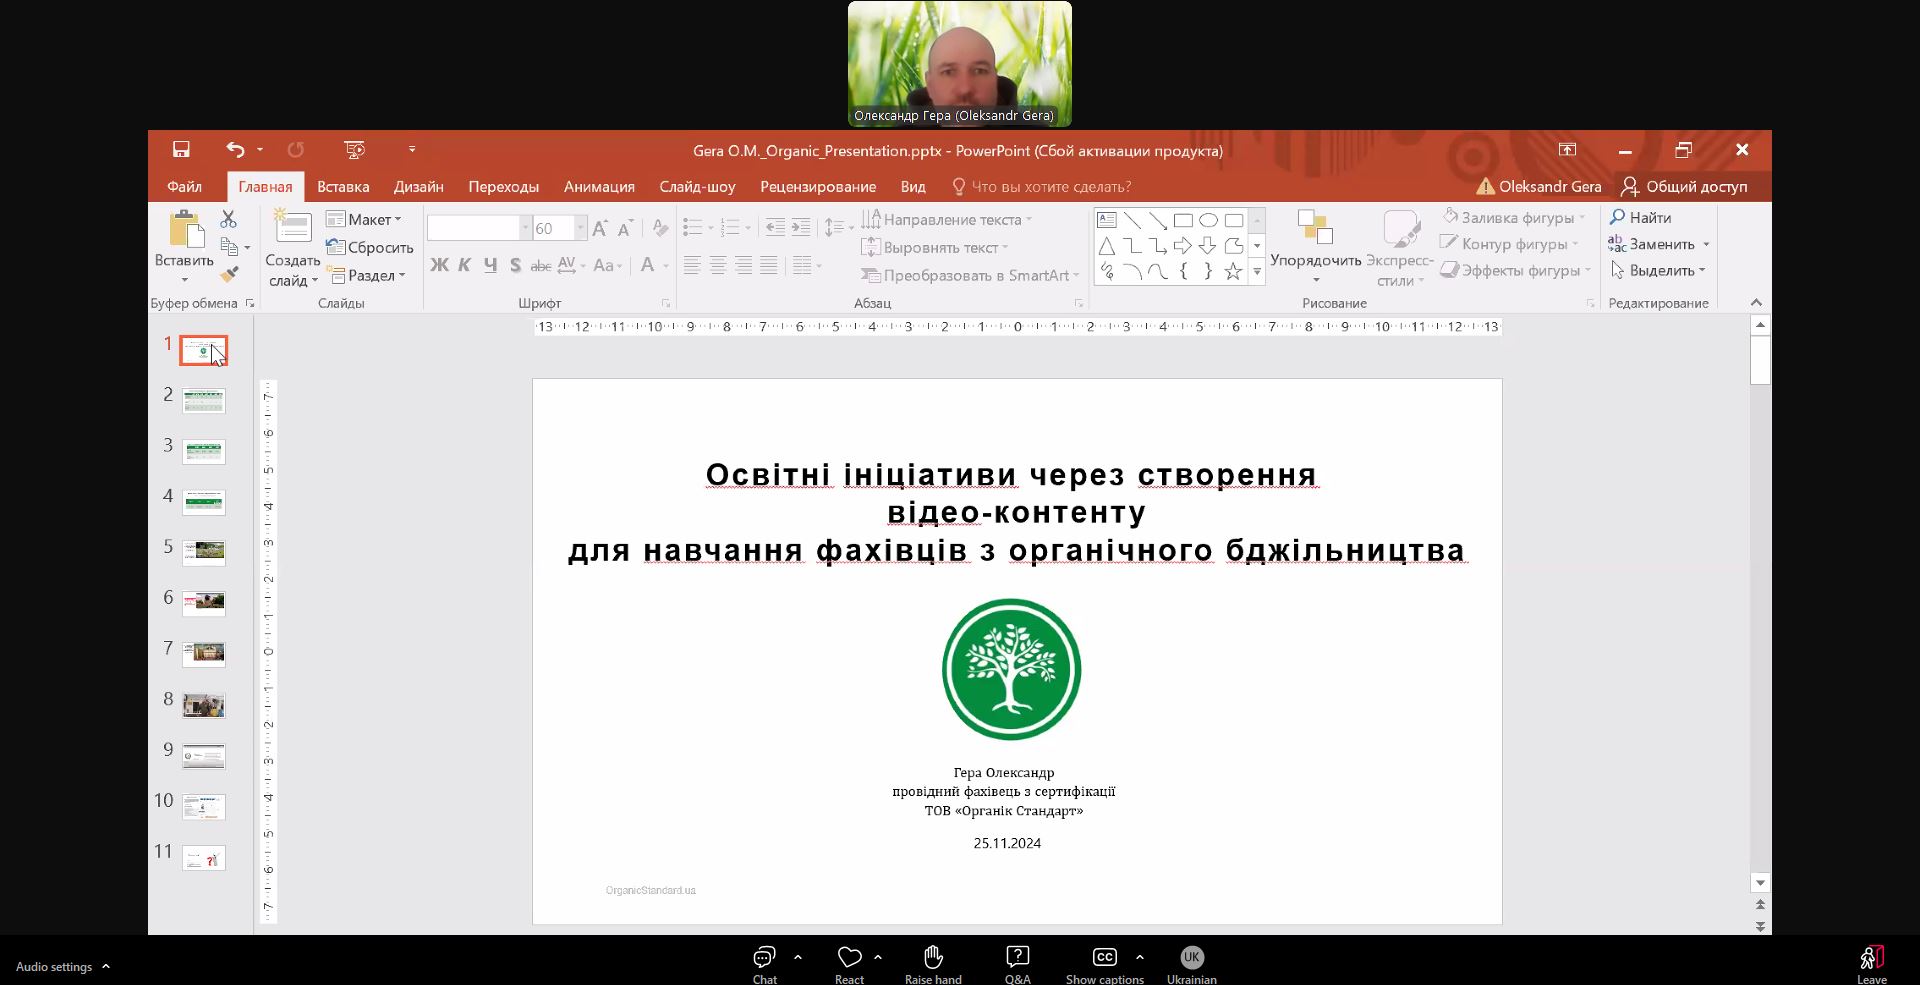Expand Zoom Audio settings chevron
The height and width of the screenshot is (985, 1920).
coord(106,966)
